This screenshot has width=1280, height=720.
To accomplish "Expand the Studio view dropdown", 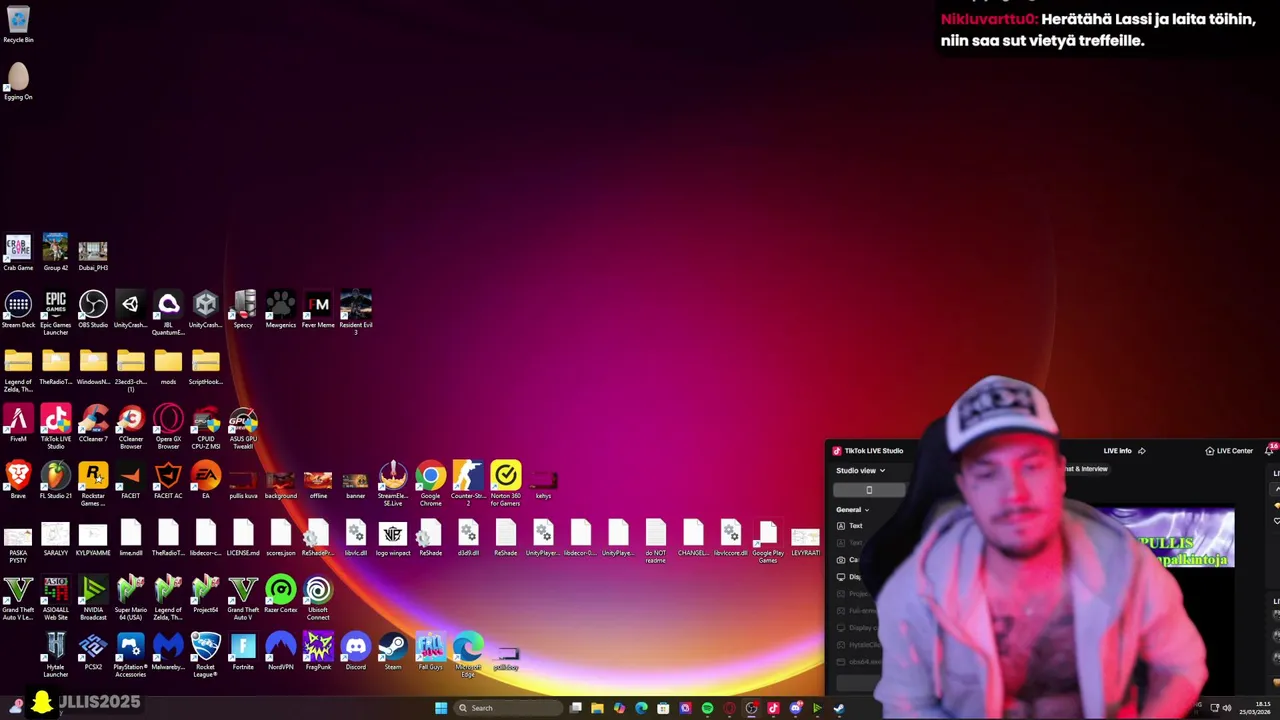I will (x=860, y=470).
